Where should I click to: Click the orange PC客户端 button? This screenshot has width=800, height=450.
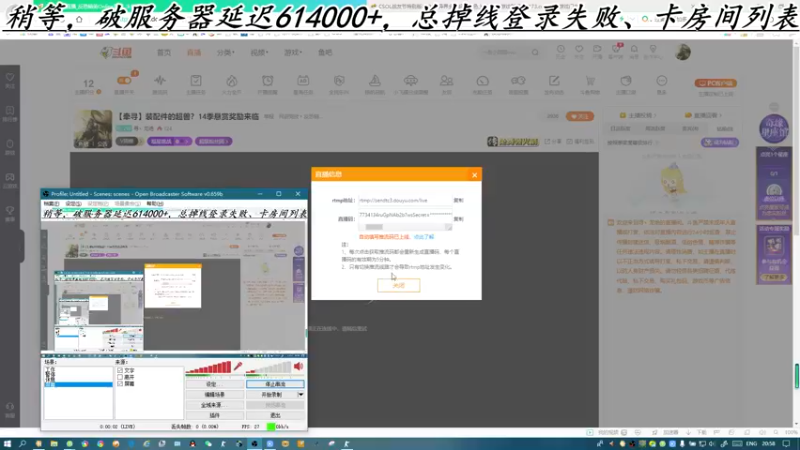(715, 83)
